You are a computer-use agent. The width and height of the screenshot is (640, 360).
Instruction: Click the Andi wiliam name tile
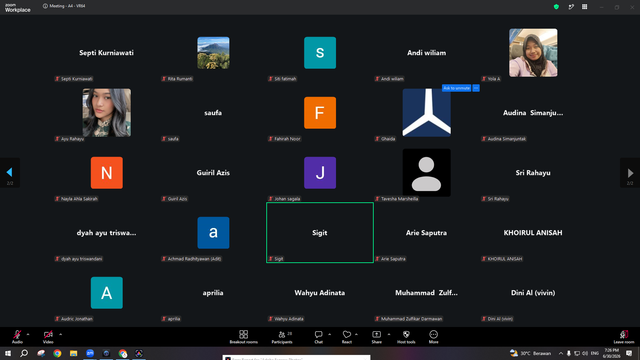(427, 53)
